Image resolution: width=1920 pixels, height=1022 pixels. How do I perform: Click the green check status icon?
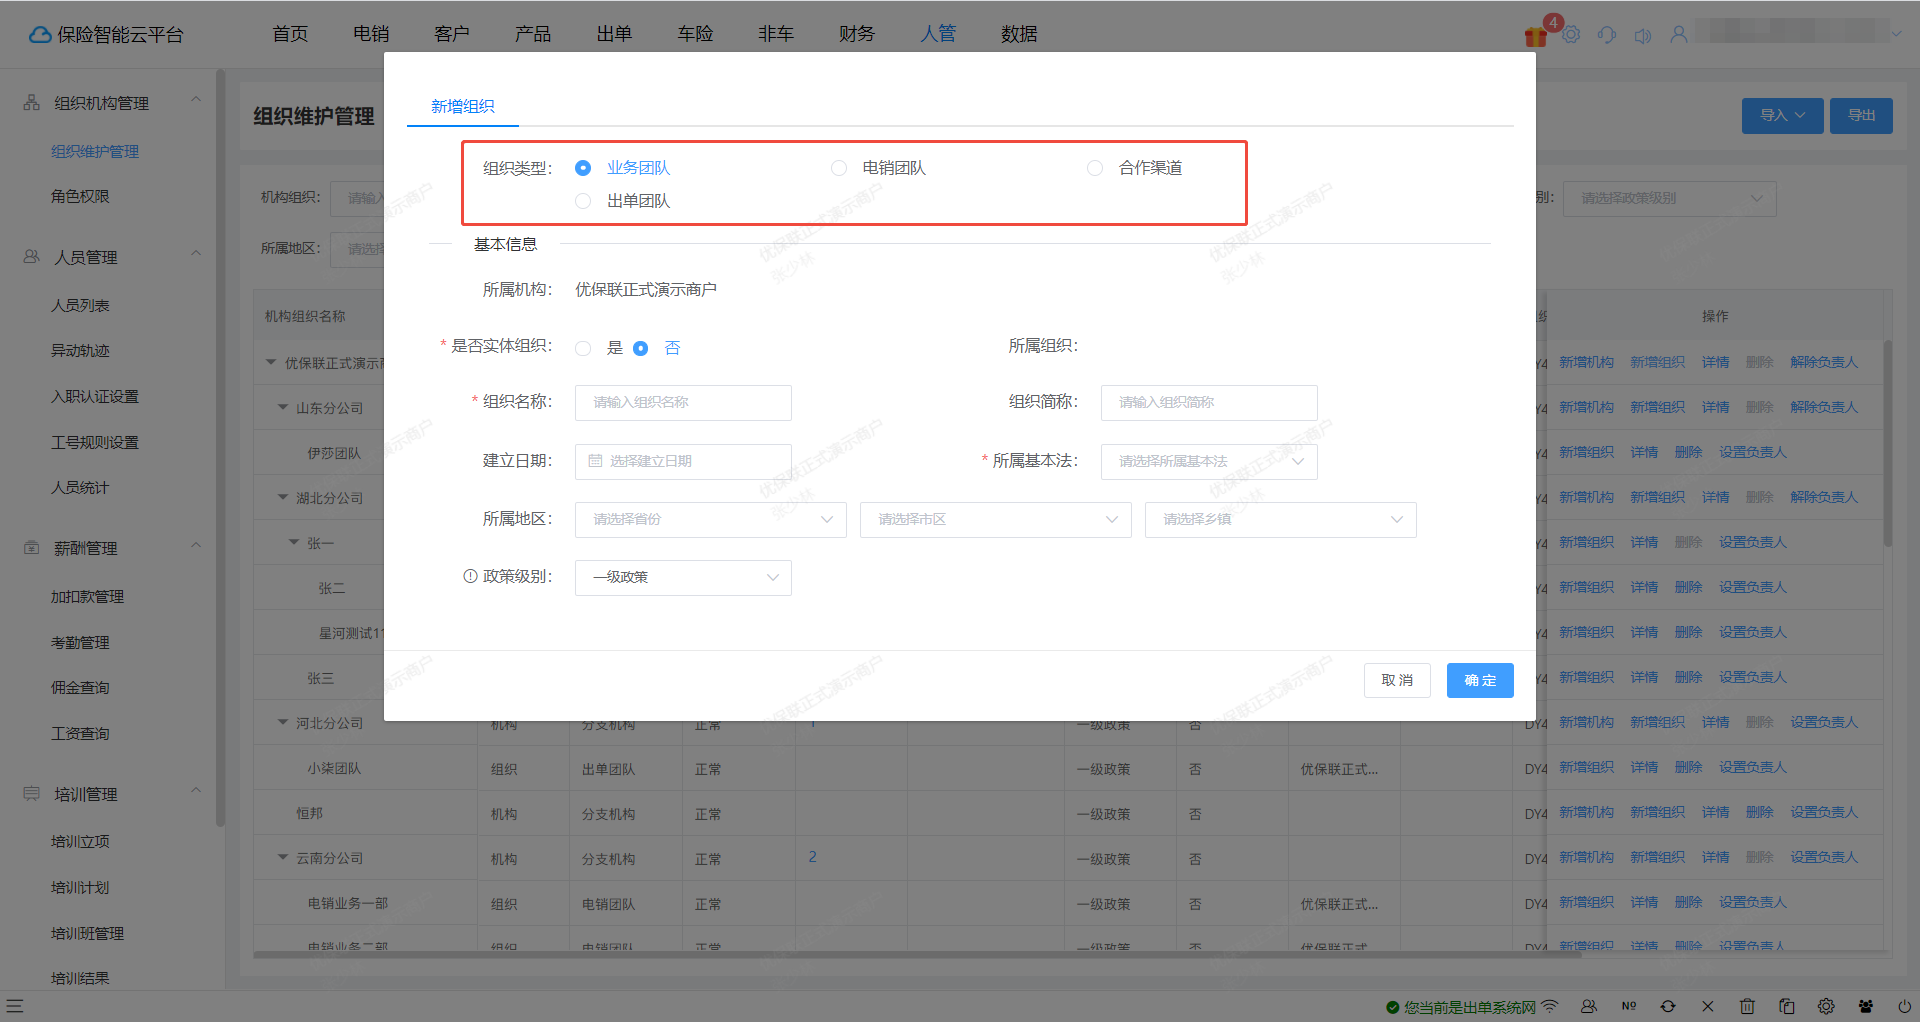1392,1007
